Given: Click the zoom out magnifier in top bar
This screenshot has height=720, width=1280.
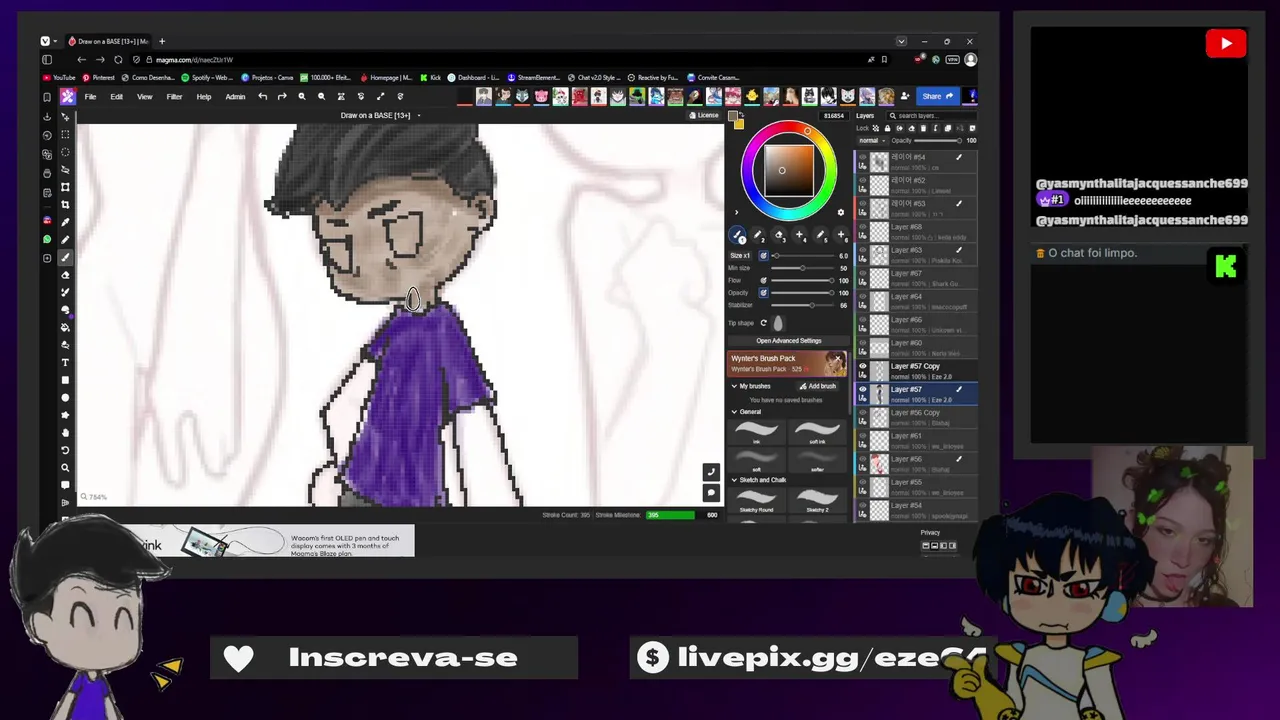Looking at the screenshot, I should 321,96.
